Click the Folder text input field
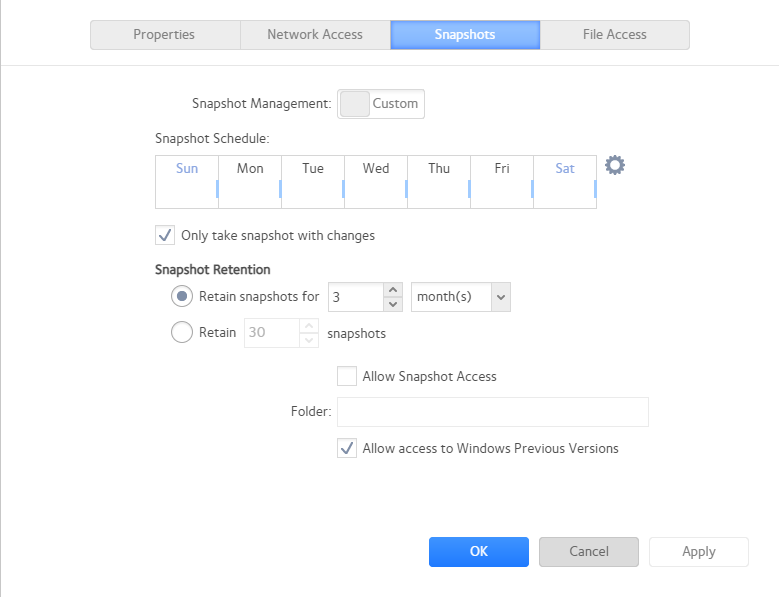Screen dimensions: 779x597 click(x=492, y=412)
